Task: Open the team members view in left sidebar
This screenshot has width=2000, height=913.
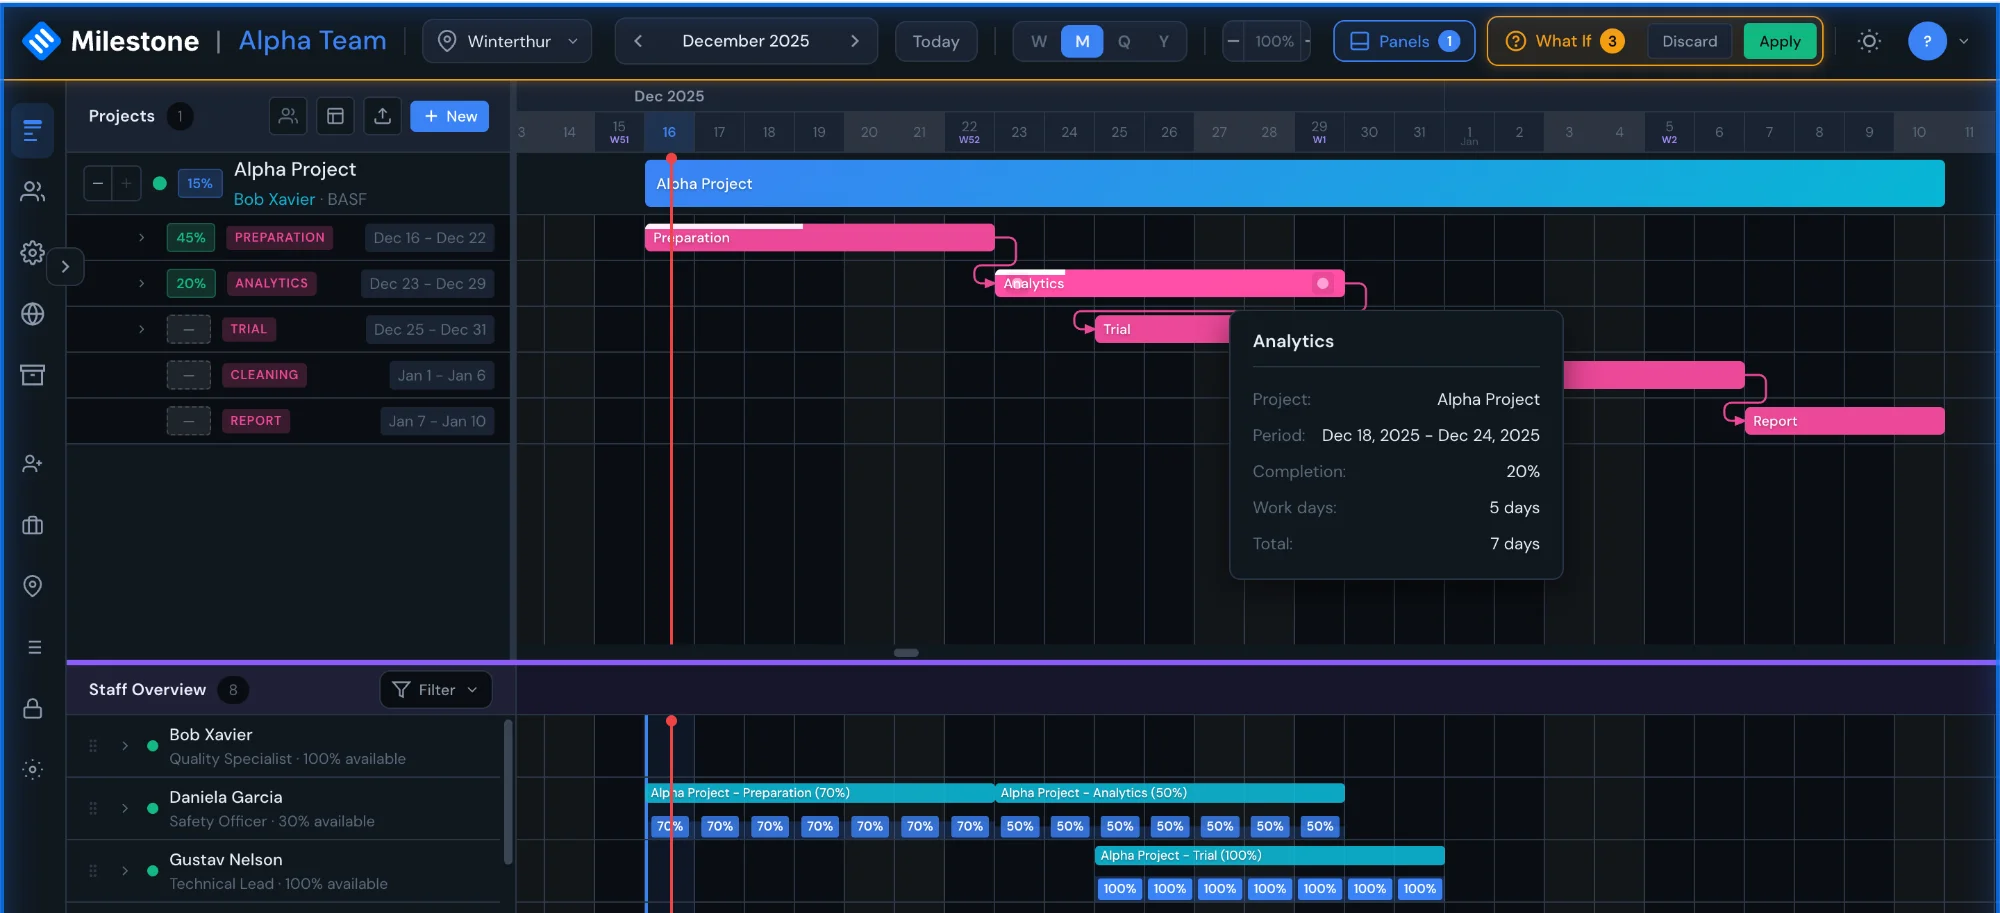Action: tap(33, 192)
